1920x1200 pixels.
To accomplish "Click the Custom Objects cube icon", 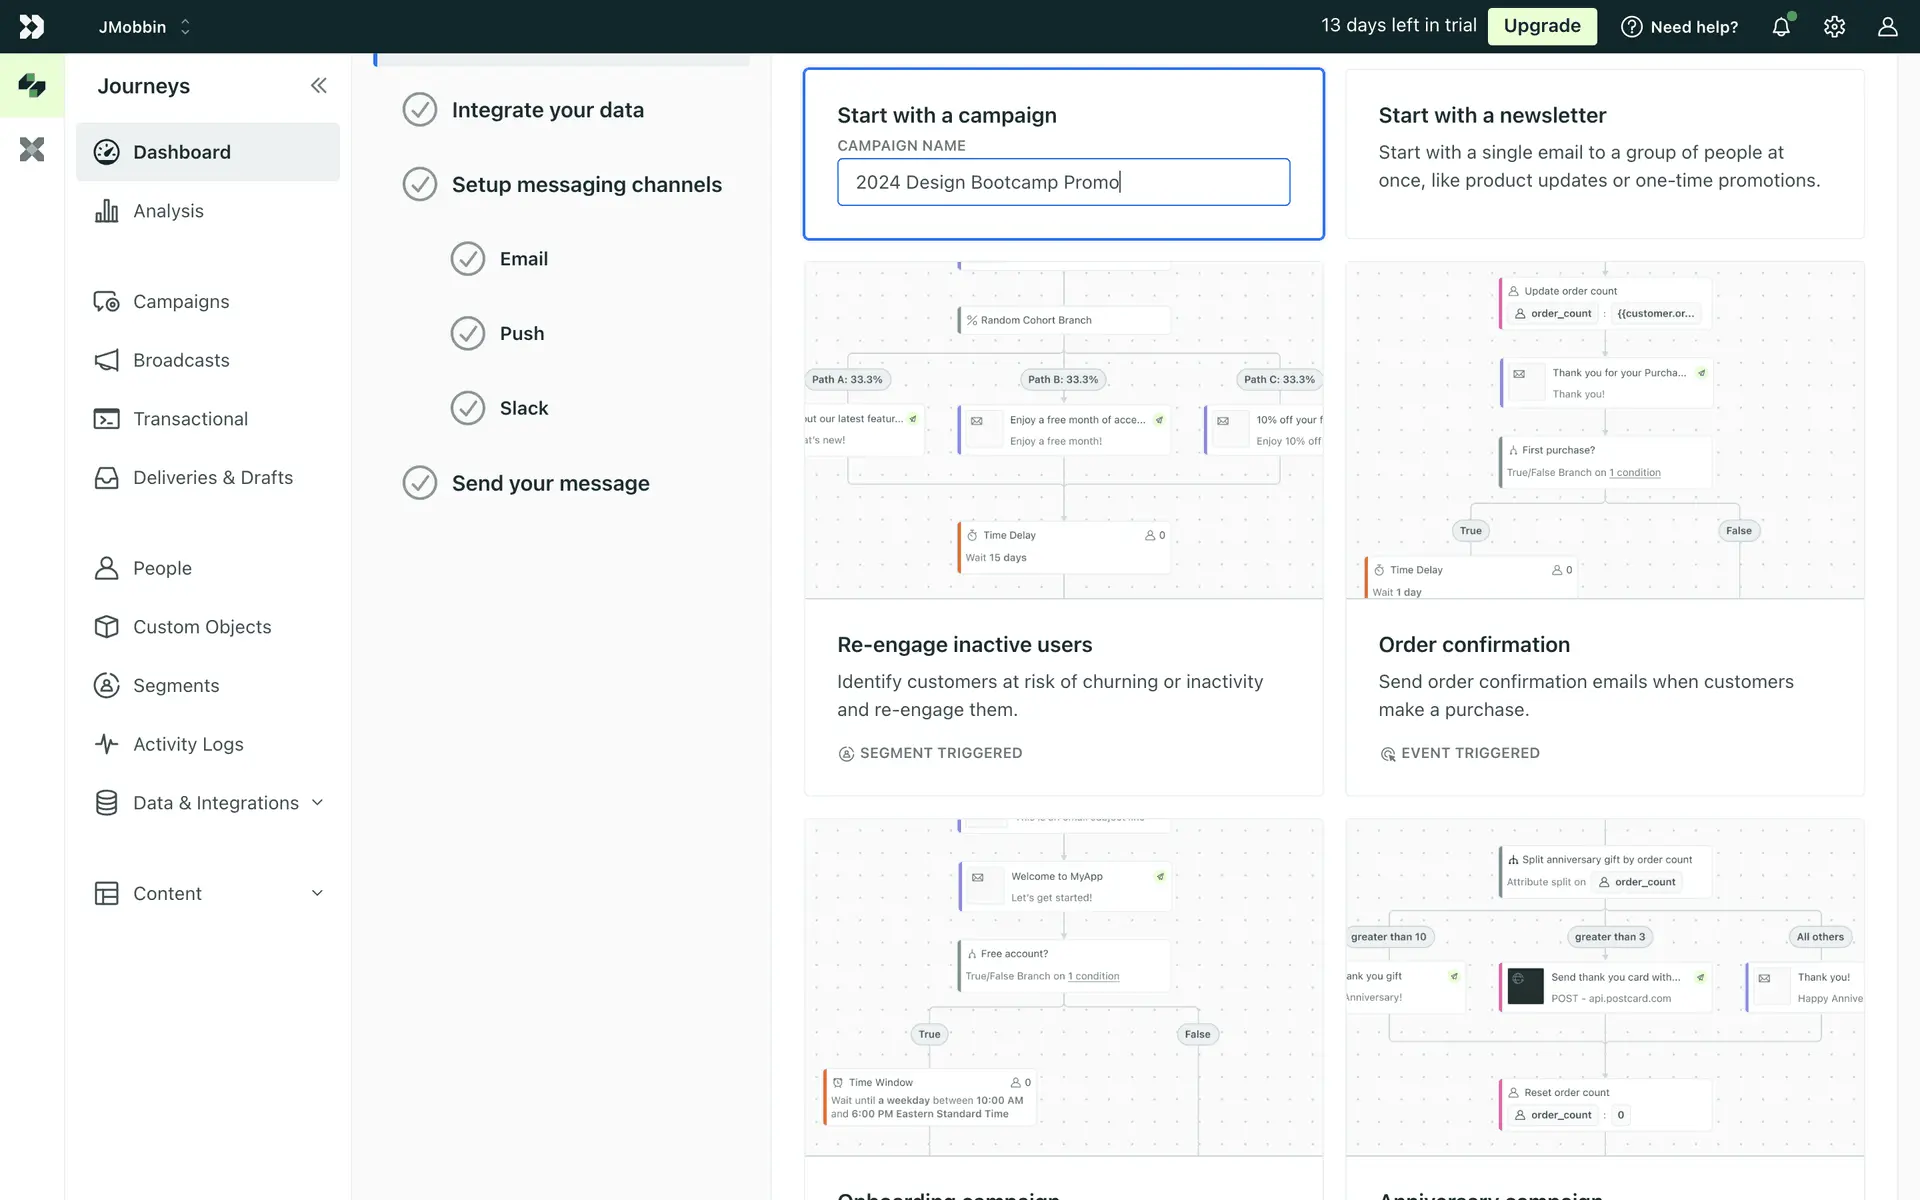I will [106, 627].
